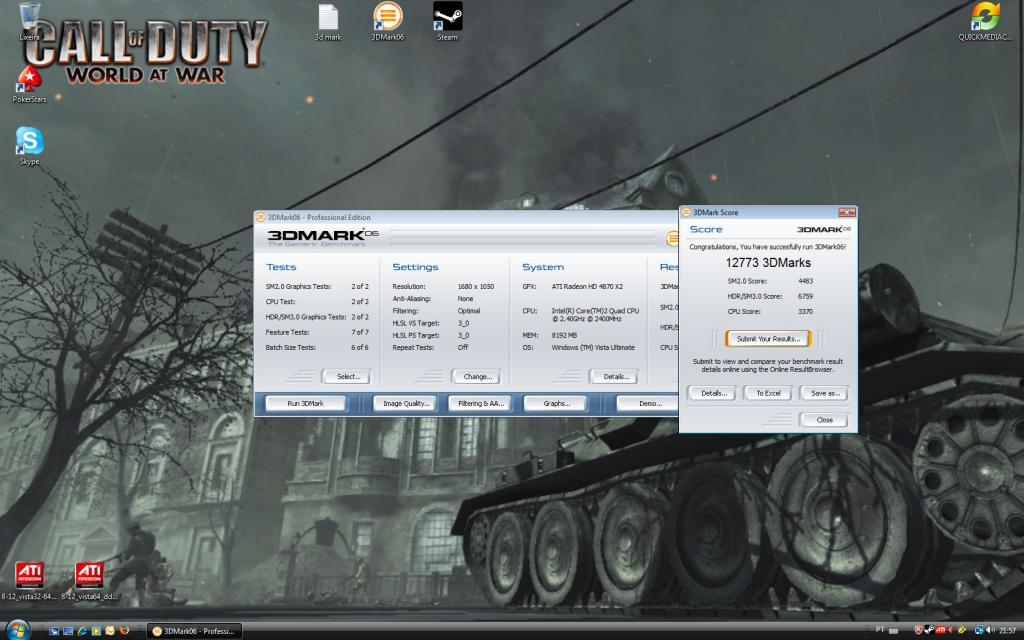The height and width of the screenshot is (640, 1024).
Task: Click the 3DMark06 taskbar button
Action: pos(194,631)
